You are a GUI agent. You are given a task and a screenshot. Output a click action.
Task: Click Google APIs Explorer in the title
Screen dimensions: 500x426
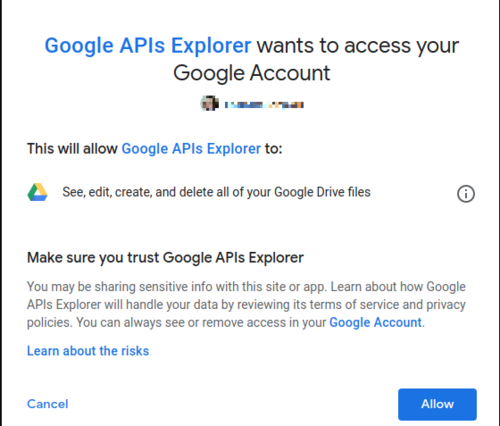[x=148, y=46]
